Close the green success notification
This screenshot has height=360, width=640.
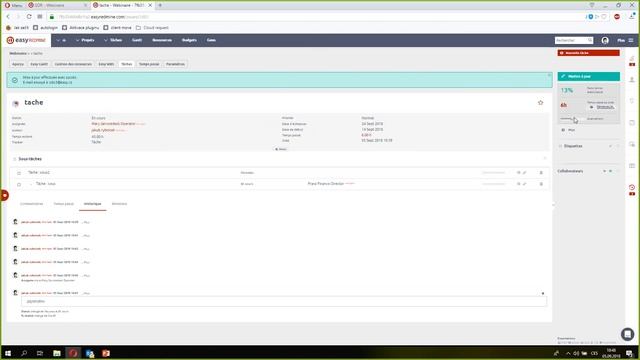(549, 75)
